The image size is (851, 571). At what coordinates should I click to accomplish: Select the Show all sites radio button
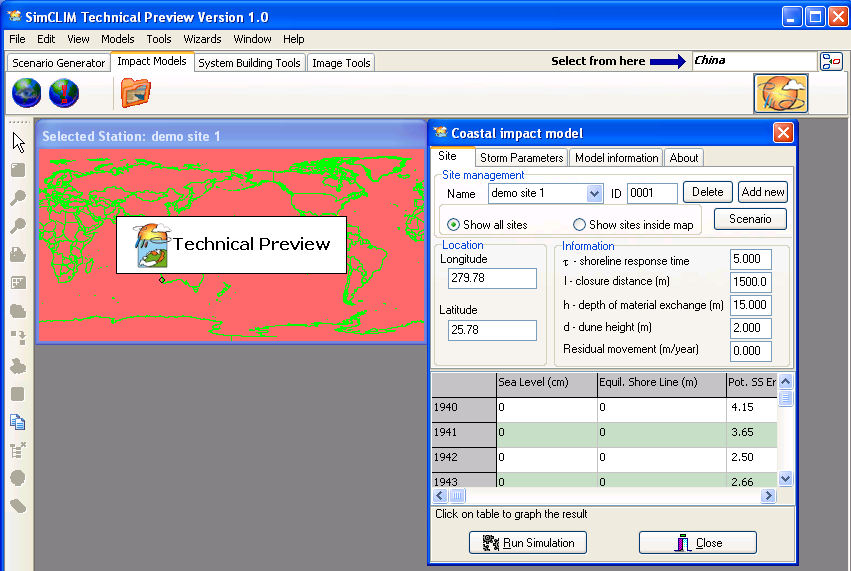point(453,225)
